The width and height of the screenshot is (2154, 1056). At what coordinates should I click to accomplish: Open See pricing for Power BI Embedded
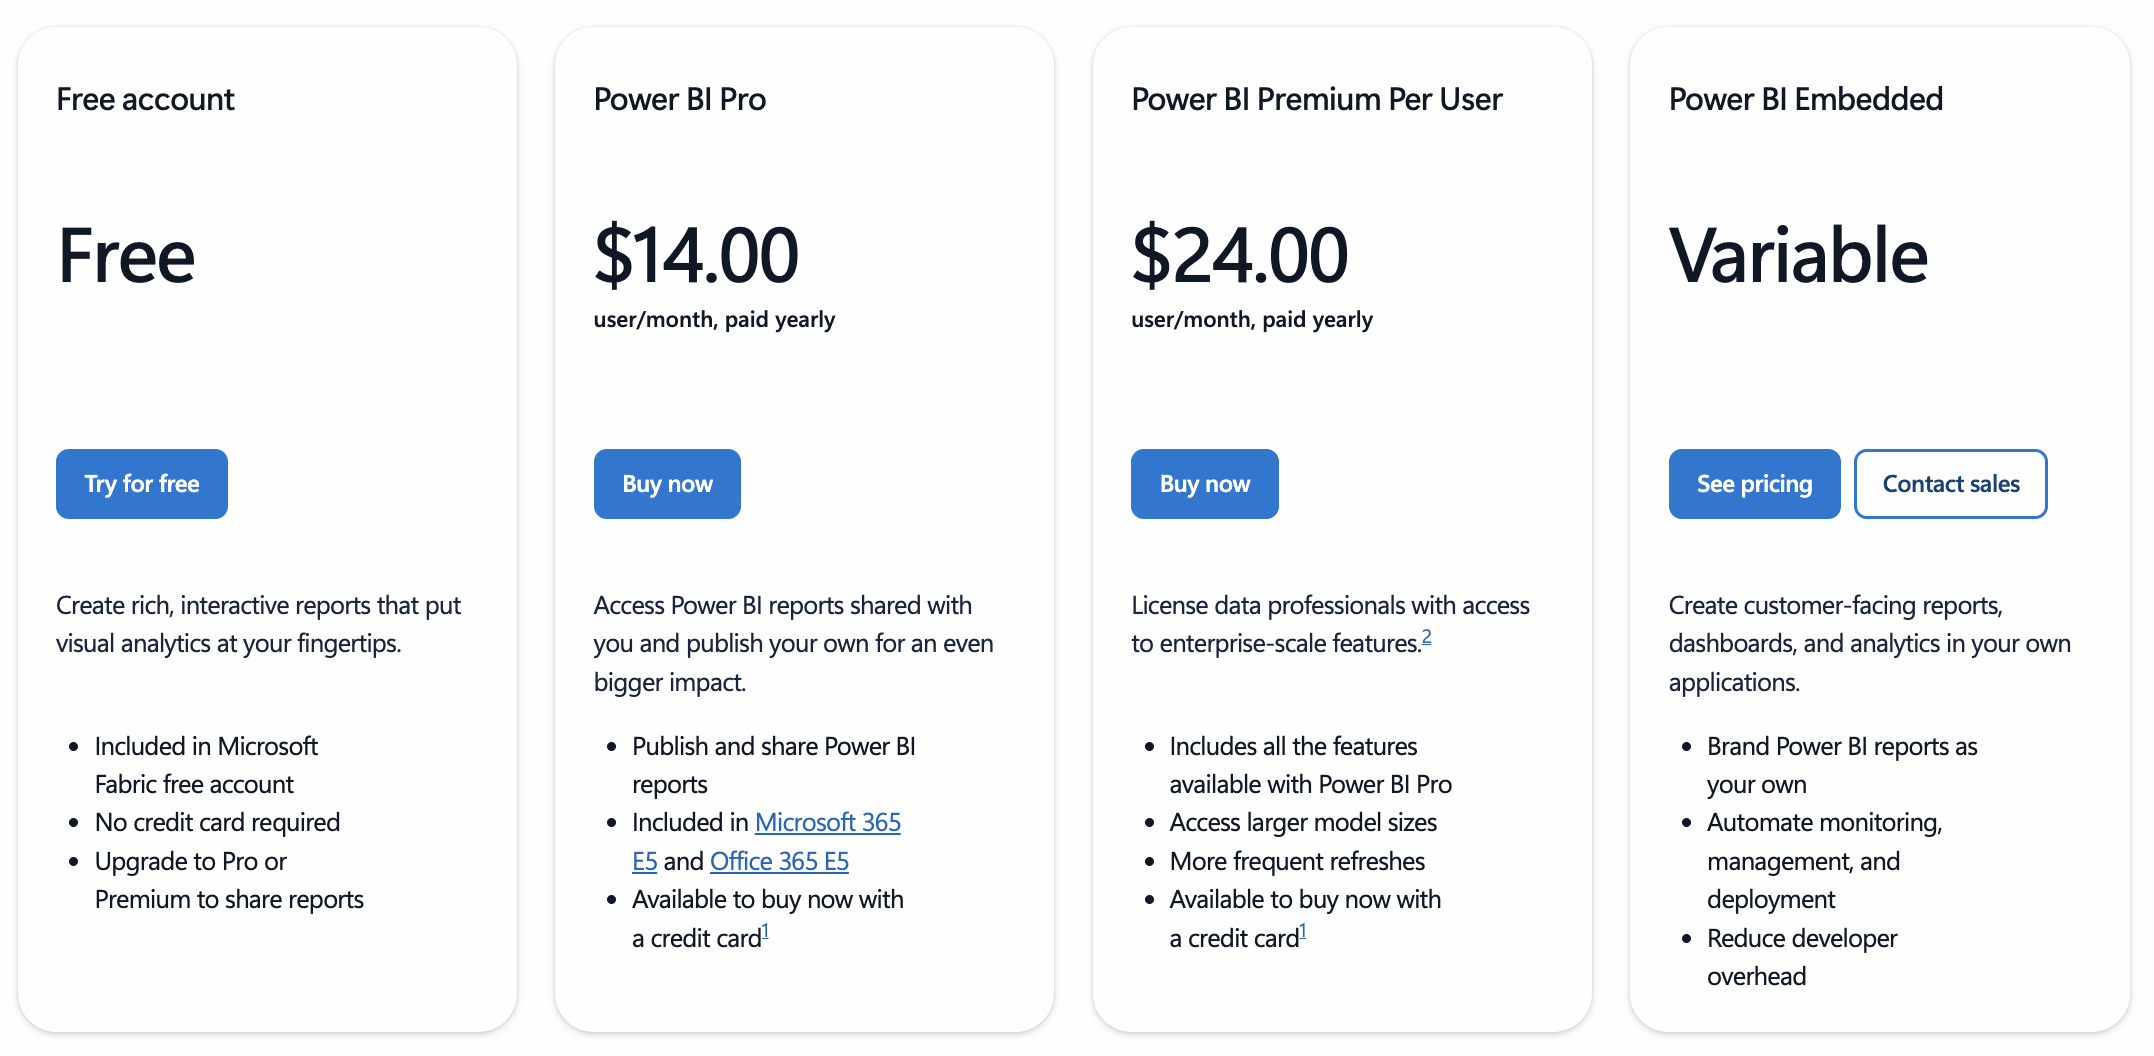tap(1754, 484)
